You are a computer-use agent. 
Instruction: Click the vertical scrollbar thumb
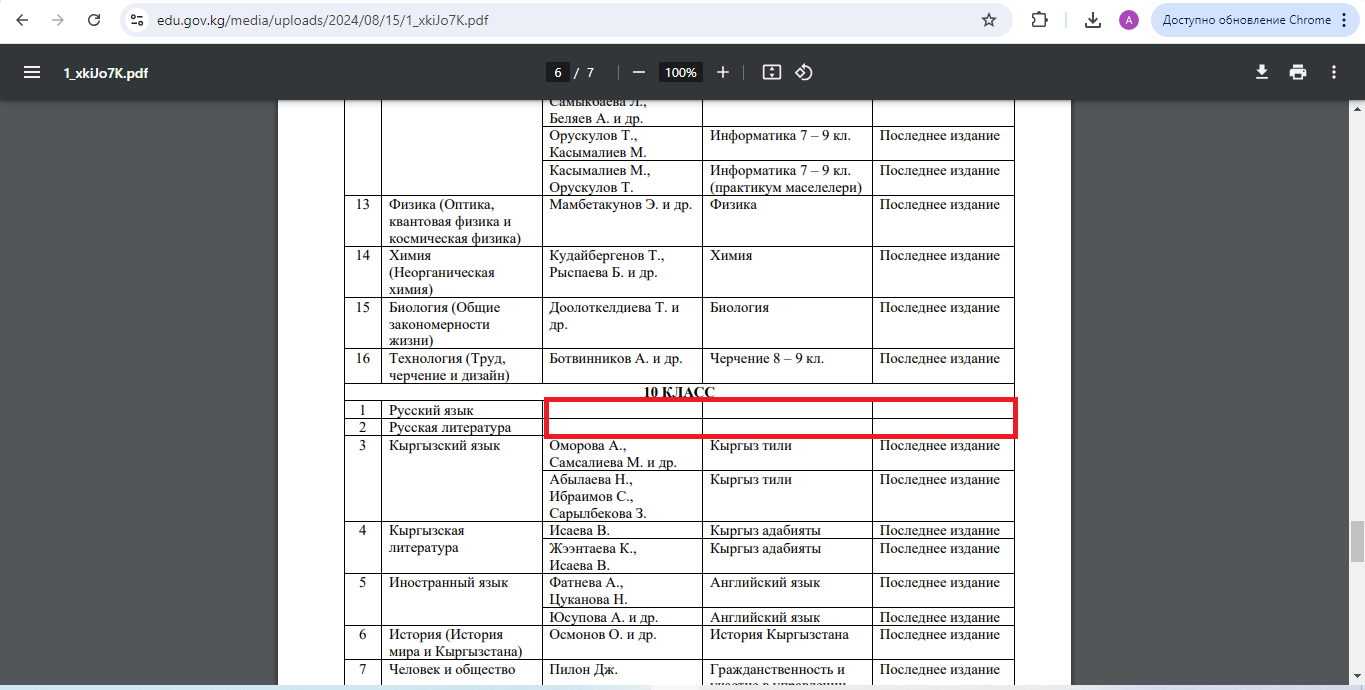pos(1357,541)
